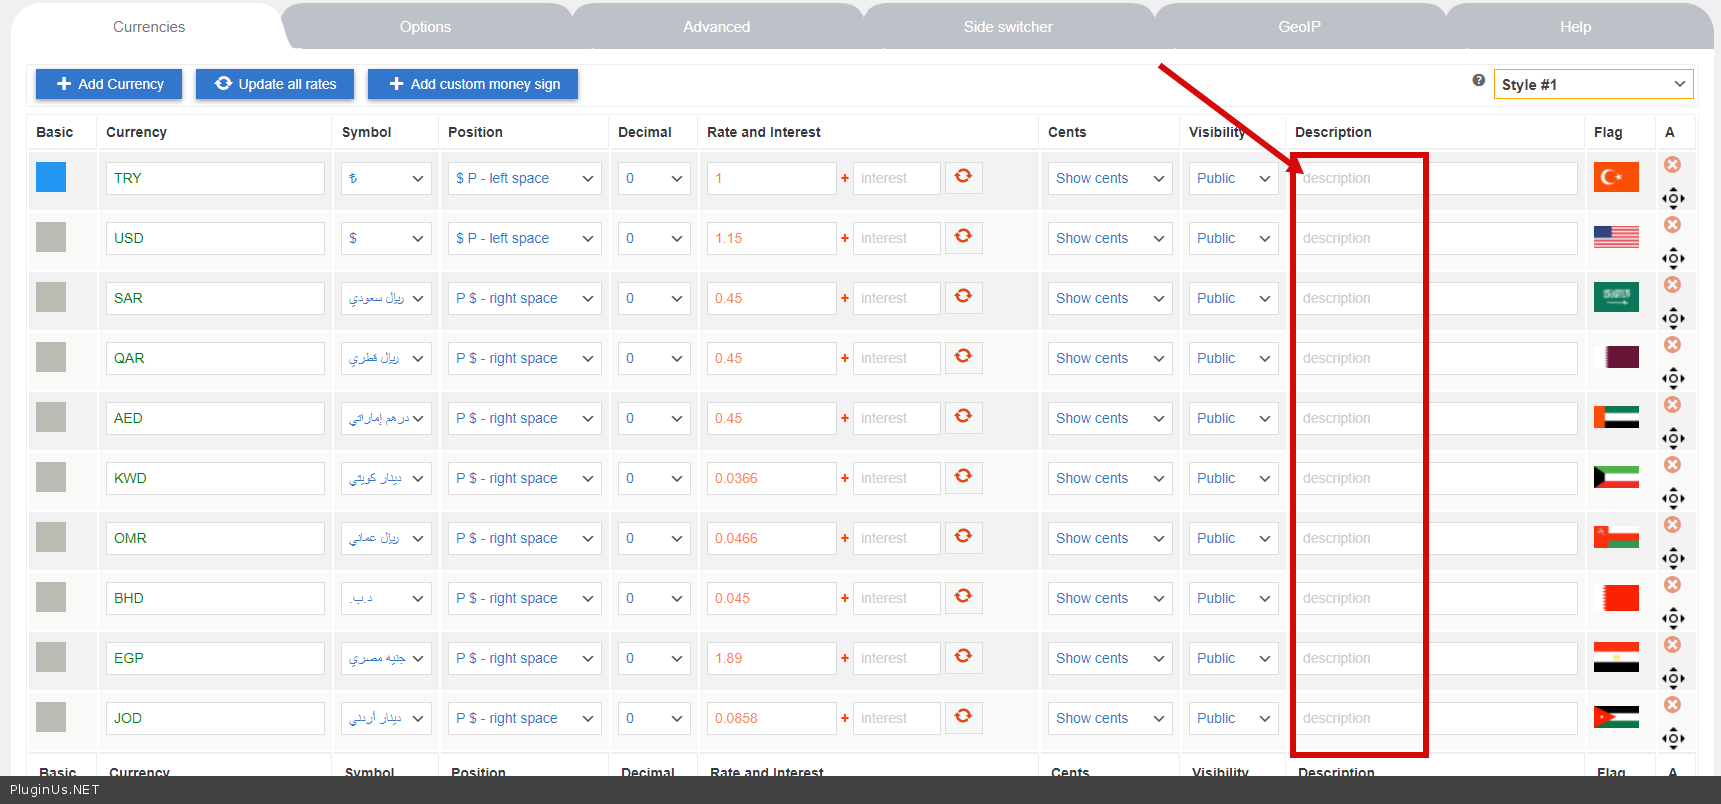Click the BHD red flag swatch

(1616, 597)
